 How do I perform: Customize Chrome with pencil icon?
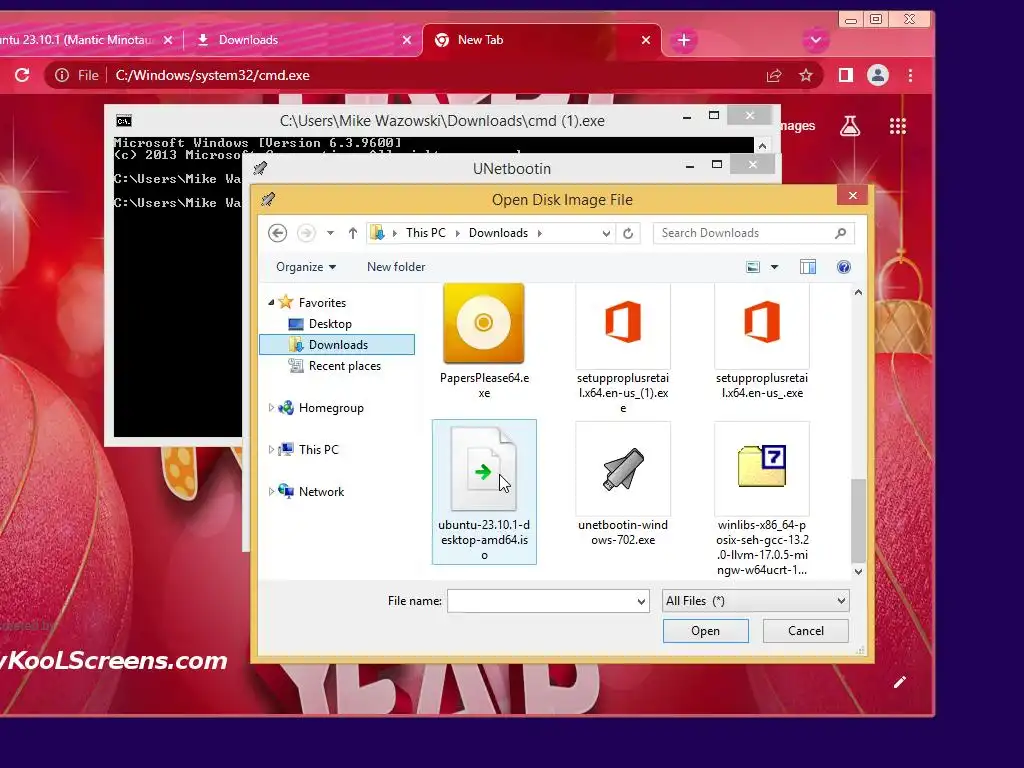pyautogui.click(x=900, y=682)
